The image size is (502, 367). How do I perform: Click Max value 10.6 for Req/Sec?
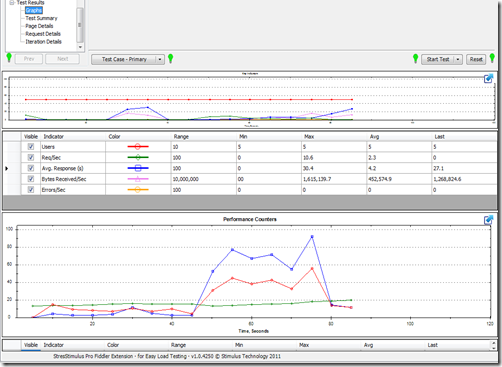pos(334,157)
